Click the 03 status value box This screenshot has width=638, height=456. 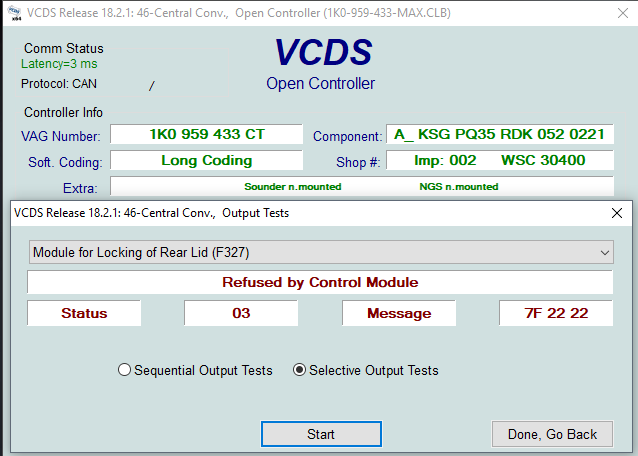[241, 313]
